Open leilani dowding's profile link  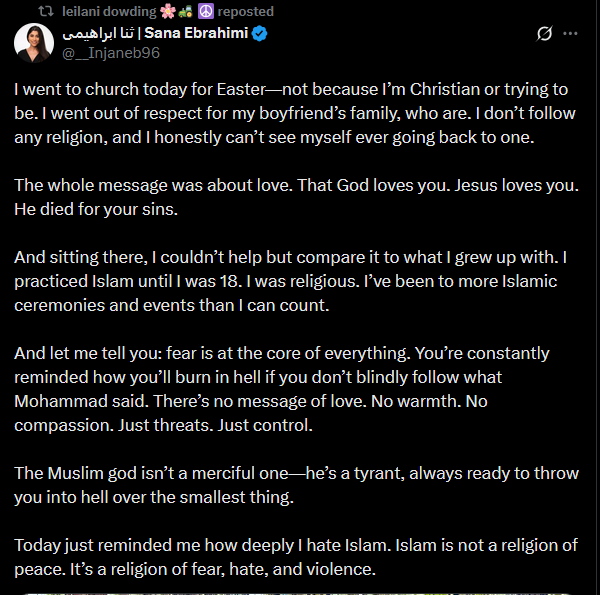pos(109,11)
